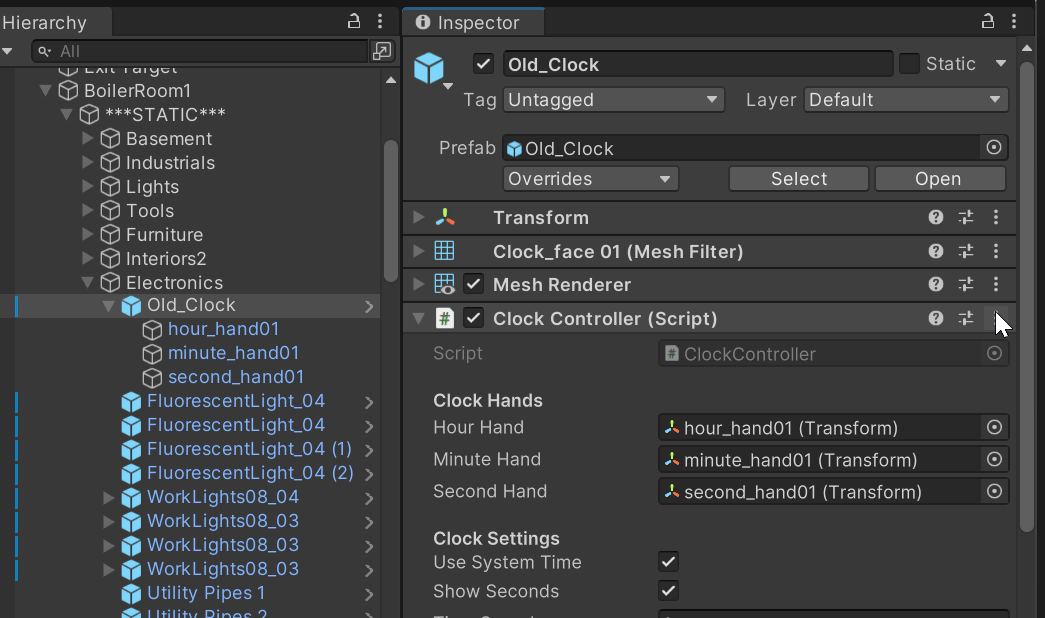Open Transform component context menu
The width and height of the screenshot is (1045, 618).
point(996,217)
